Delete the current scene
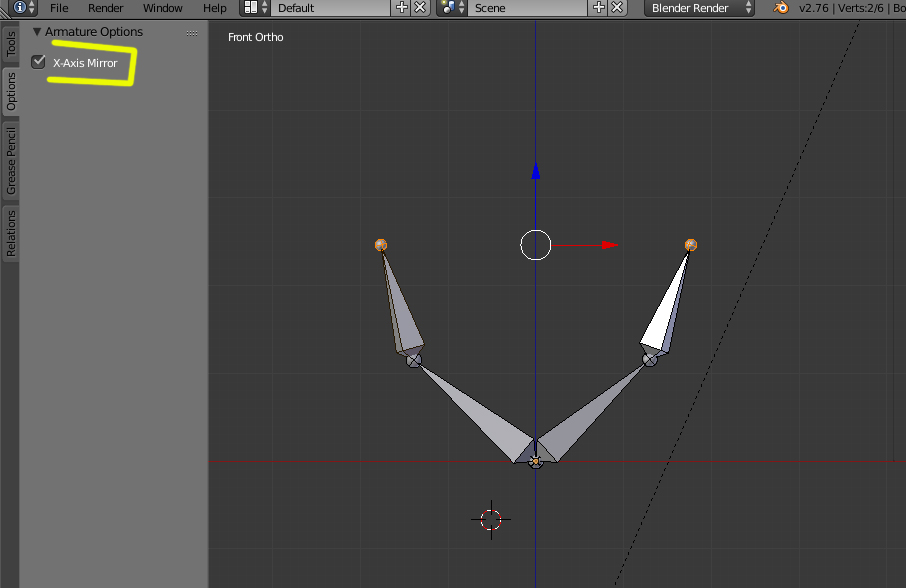906x588 pixels. click(617, 8)
